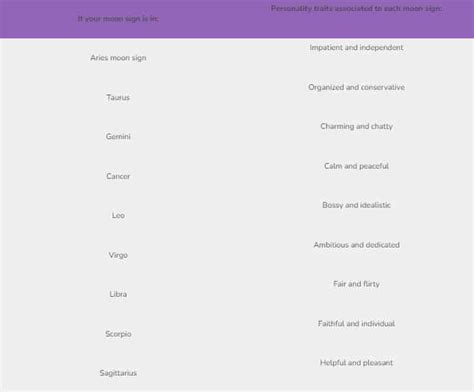Select the 'Fair and flirty' cell
This screenshot has width=474, height=392.
click(x=356, y=284)
